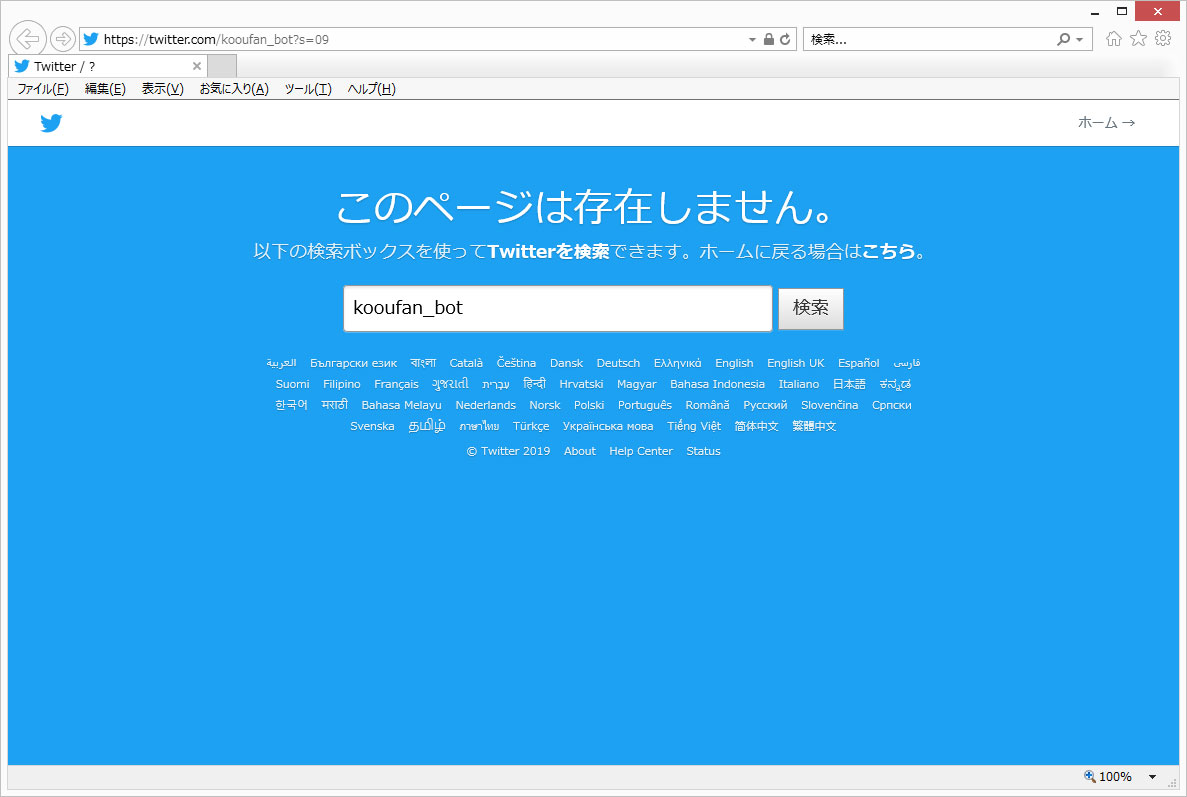Select Suomi language
The image size is (1187, 797).
coord(292,384)
